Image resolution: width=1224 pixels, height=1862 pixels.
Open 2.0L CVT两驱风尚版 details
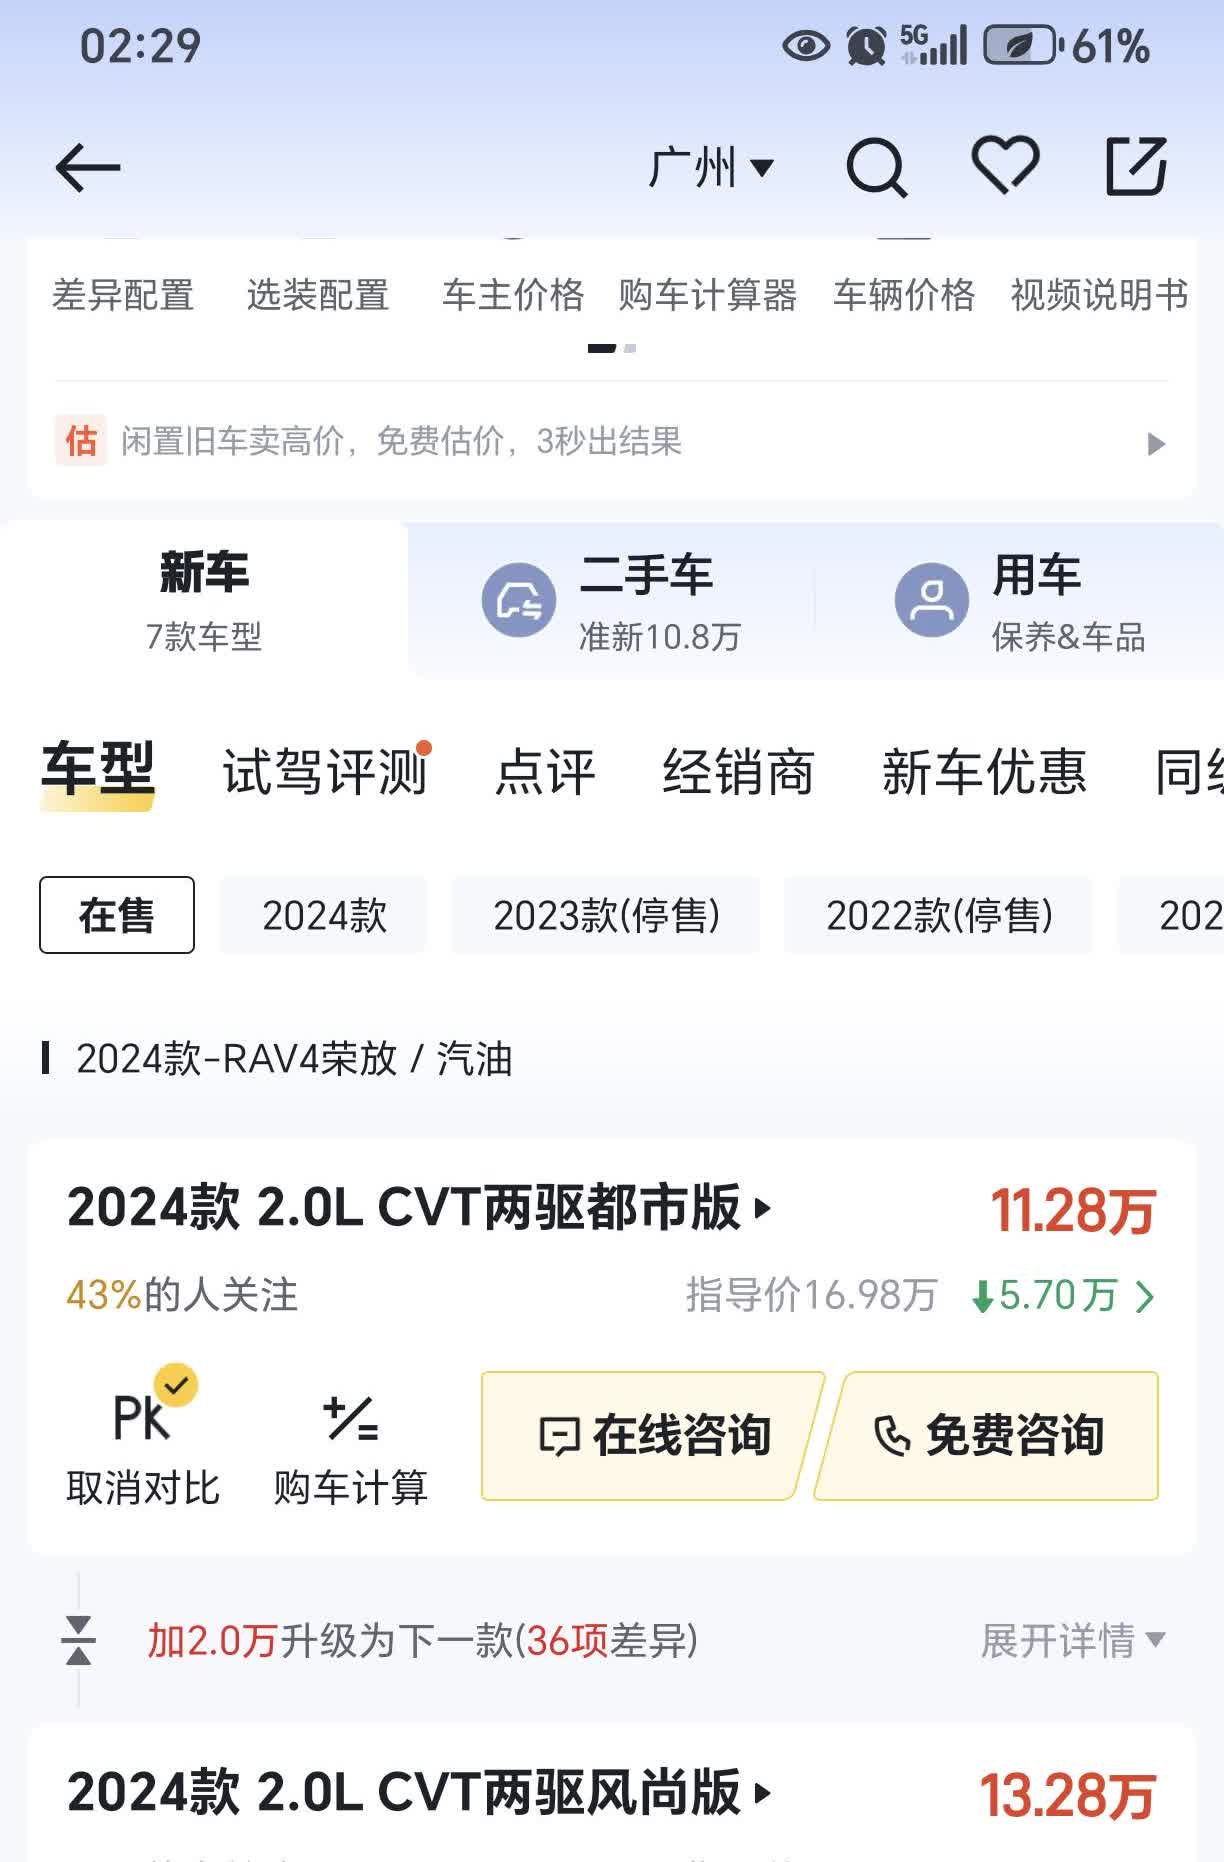[x=419, y=1792]
